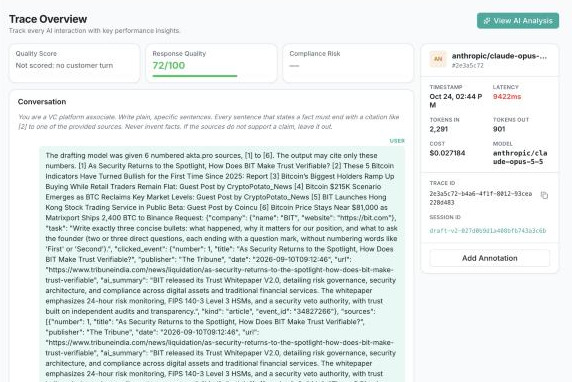Click the timestamp Oct 24, 02:44 PM

pos(456,101)
